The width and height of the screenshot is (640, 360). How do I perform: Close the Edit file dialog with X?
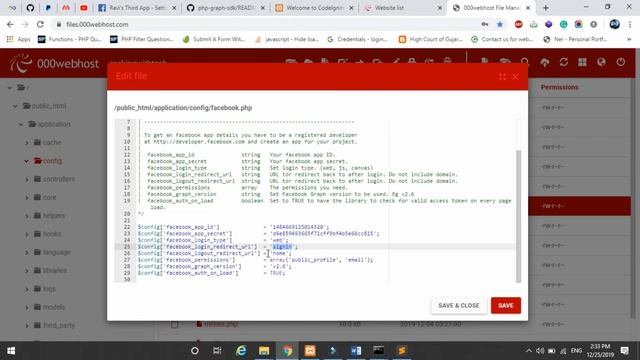515,77
